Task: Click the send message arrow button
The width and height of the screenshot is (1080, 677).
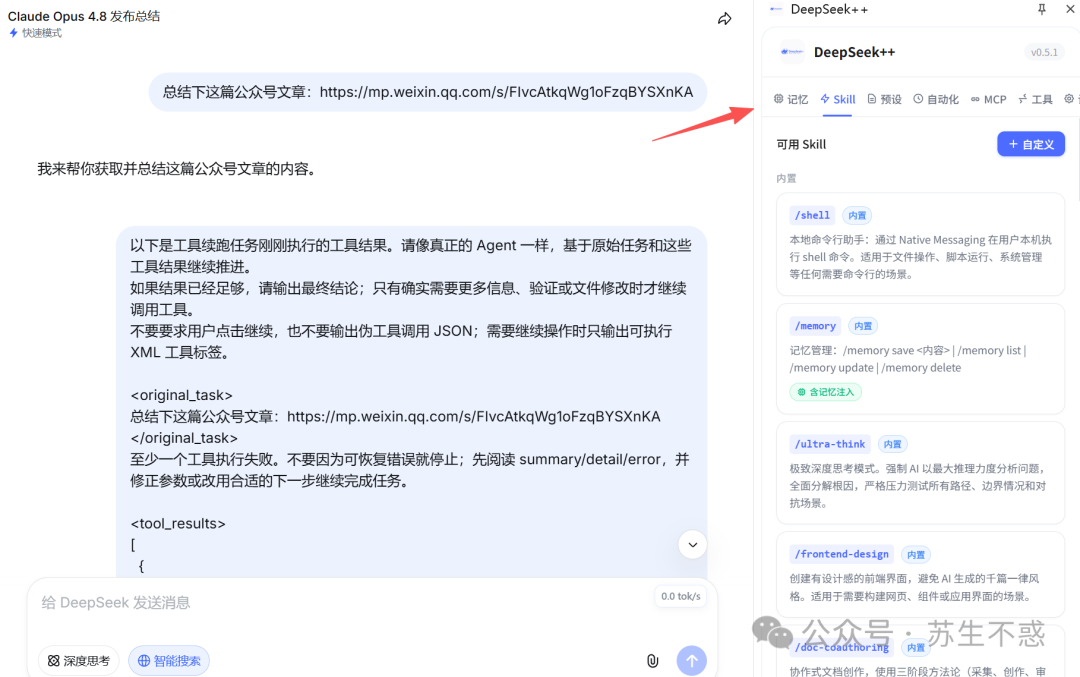Action: click(692, 660)
